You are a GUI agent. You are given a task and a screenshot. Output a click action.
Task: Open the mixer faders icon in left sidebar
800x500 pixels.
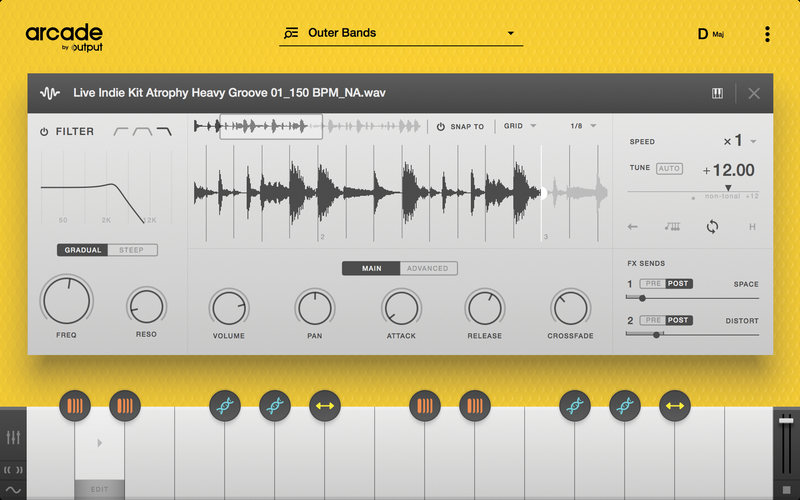tap(13, 438)
